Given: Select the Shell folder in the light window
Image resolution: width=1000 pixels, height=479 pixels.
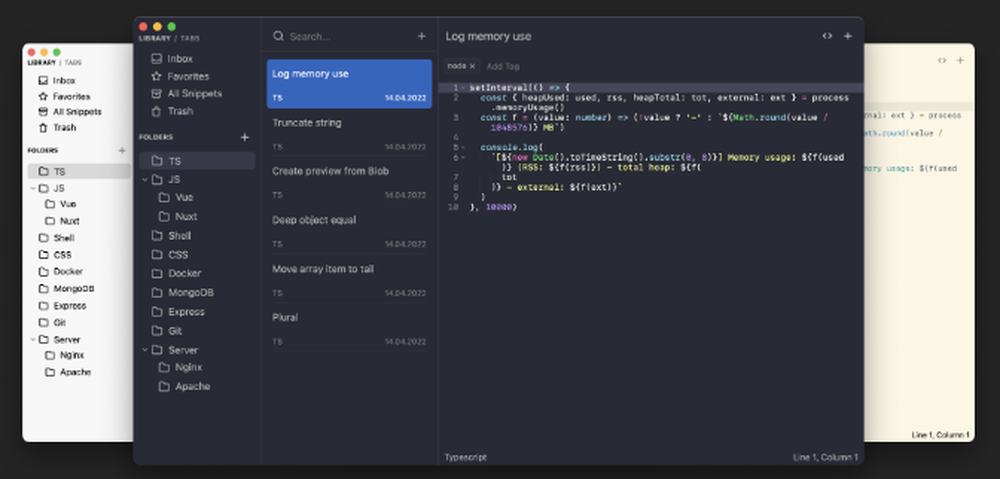Looking at the screenshot, I should click(56, 238).
